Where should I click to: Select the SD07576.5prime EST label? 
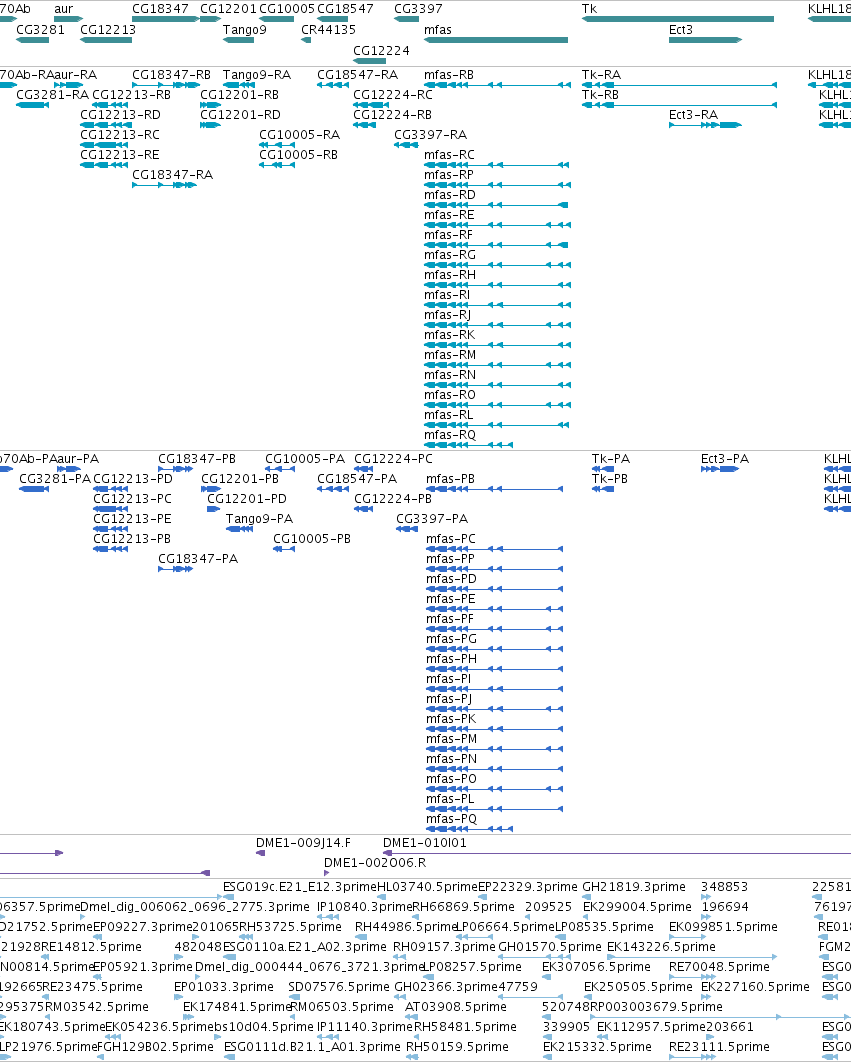pyautogui.click(x=339, y=987)
